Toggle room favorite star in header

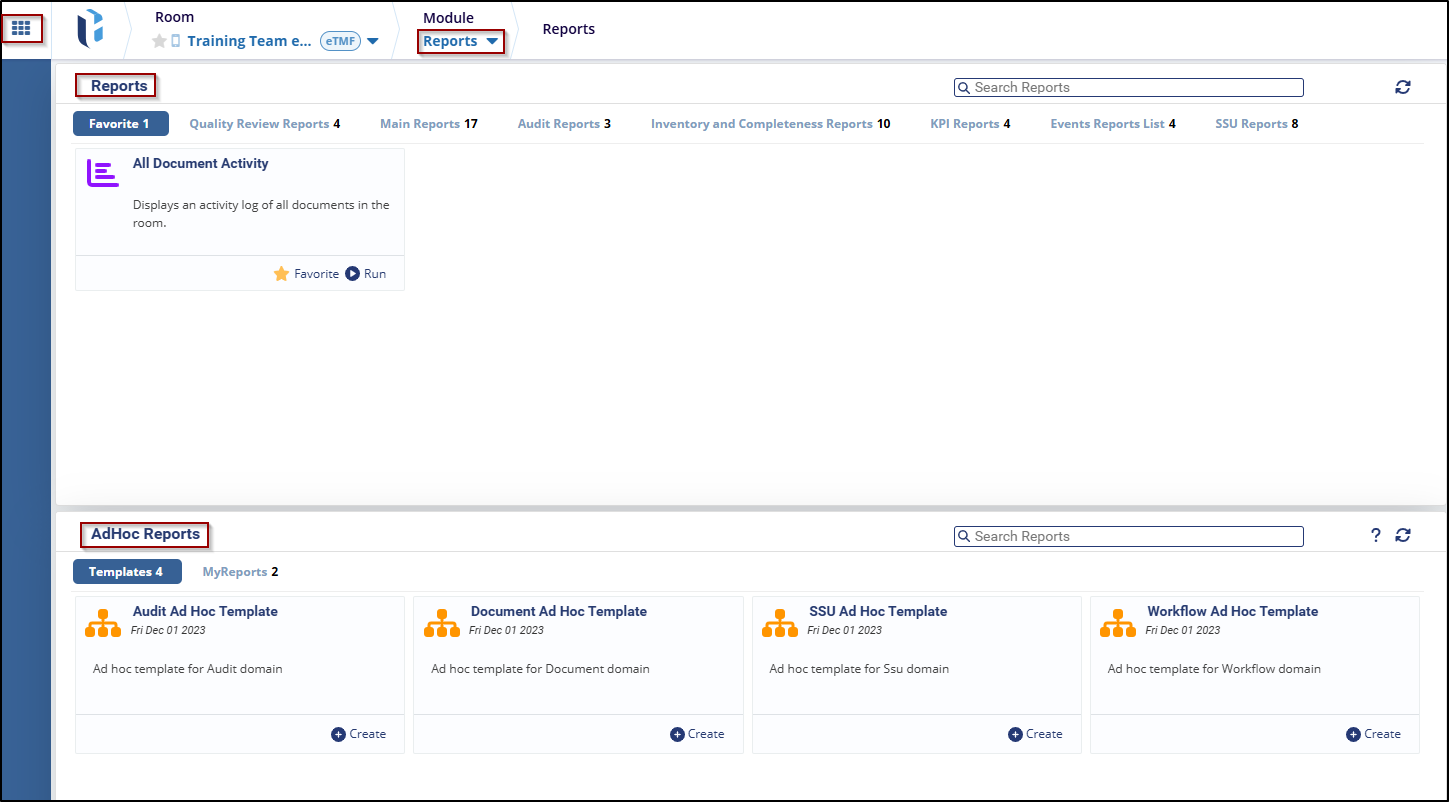159,42
